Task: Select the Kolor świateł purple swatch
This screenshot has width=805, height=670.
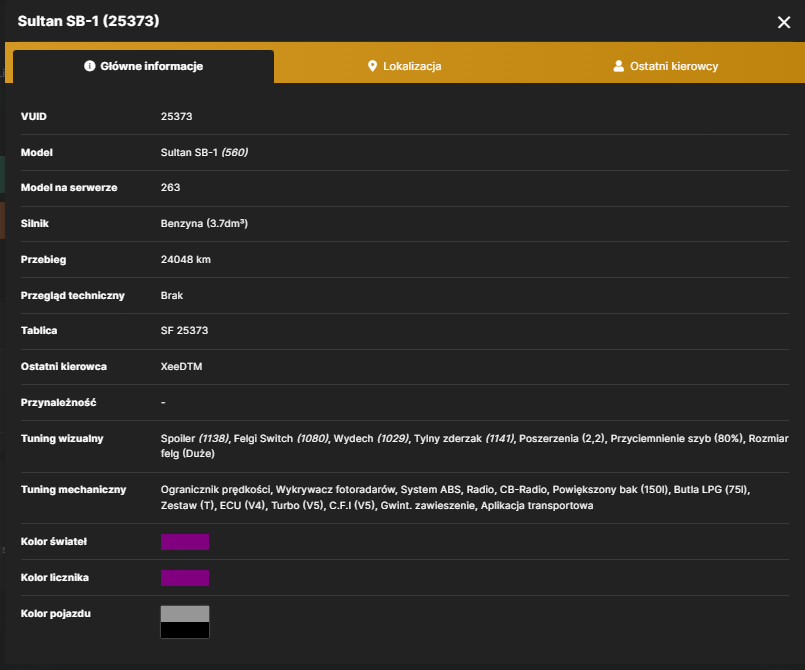Action: tap(185, 542)
